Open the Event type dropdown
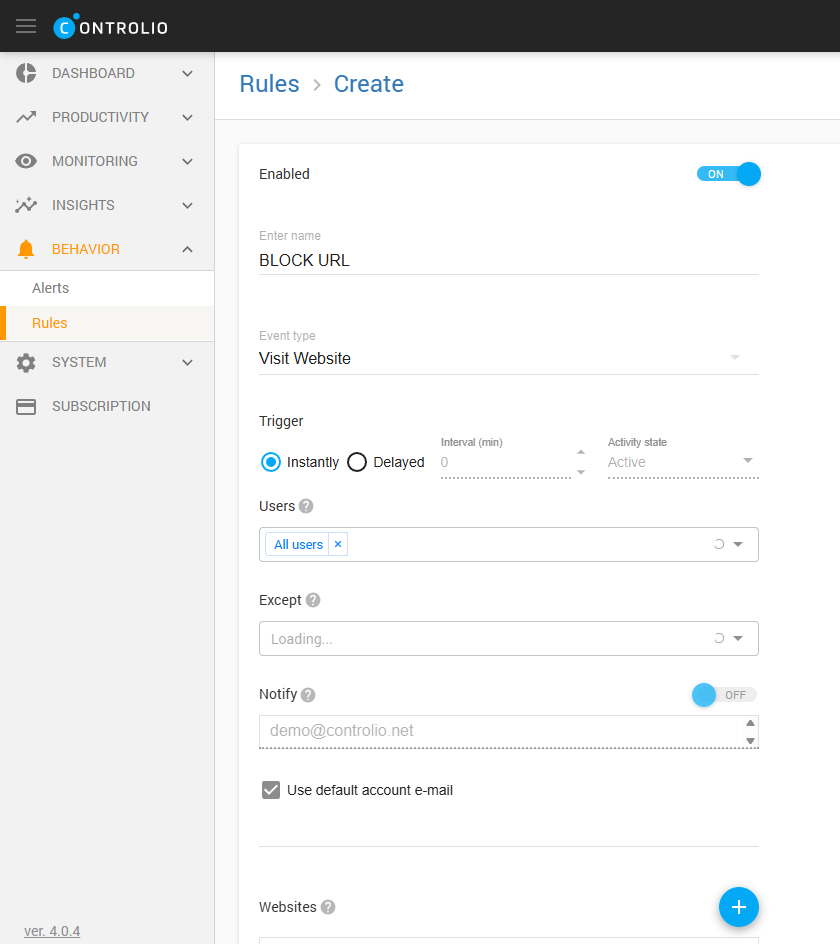Image resolution: width=840 pixels, height=944 pixels. point(508,358)
